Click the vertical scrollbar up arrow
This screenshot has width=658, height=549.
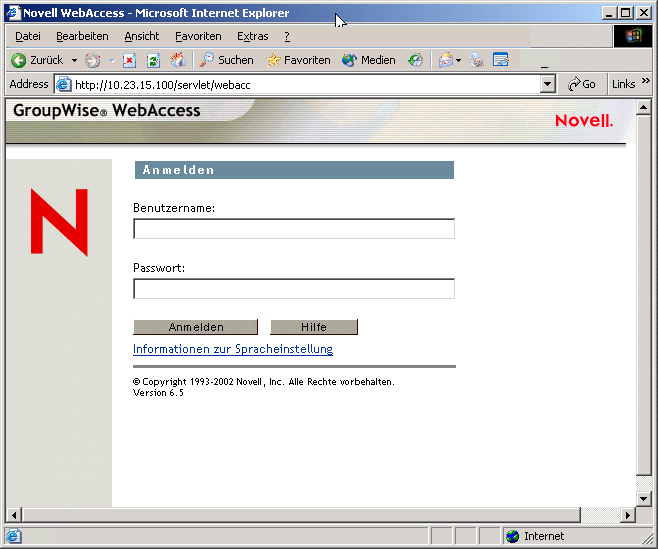[x=643, y=107]
